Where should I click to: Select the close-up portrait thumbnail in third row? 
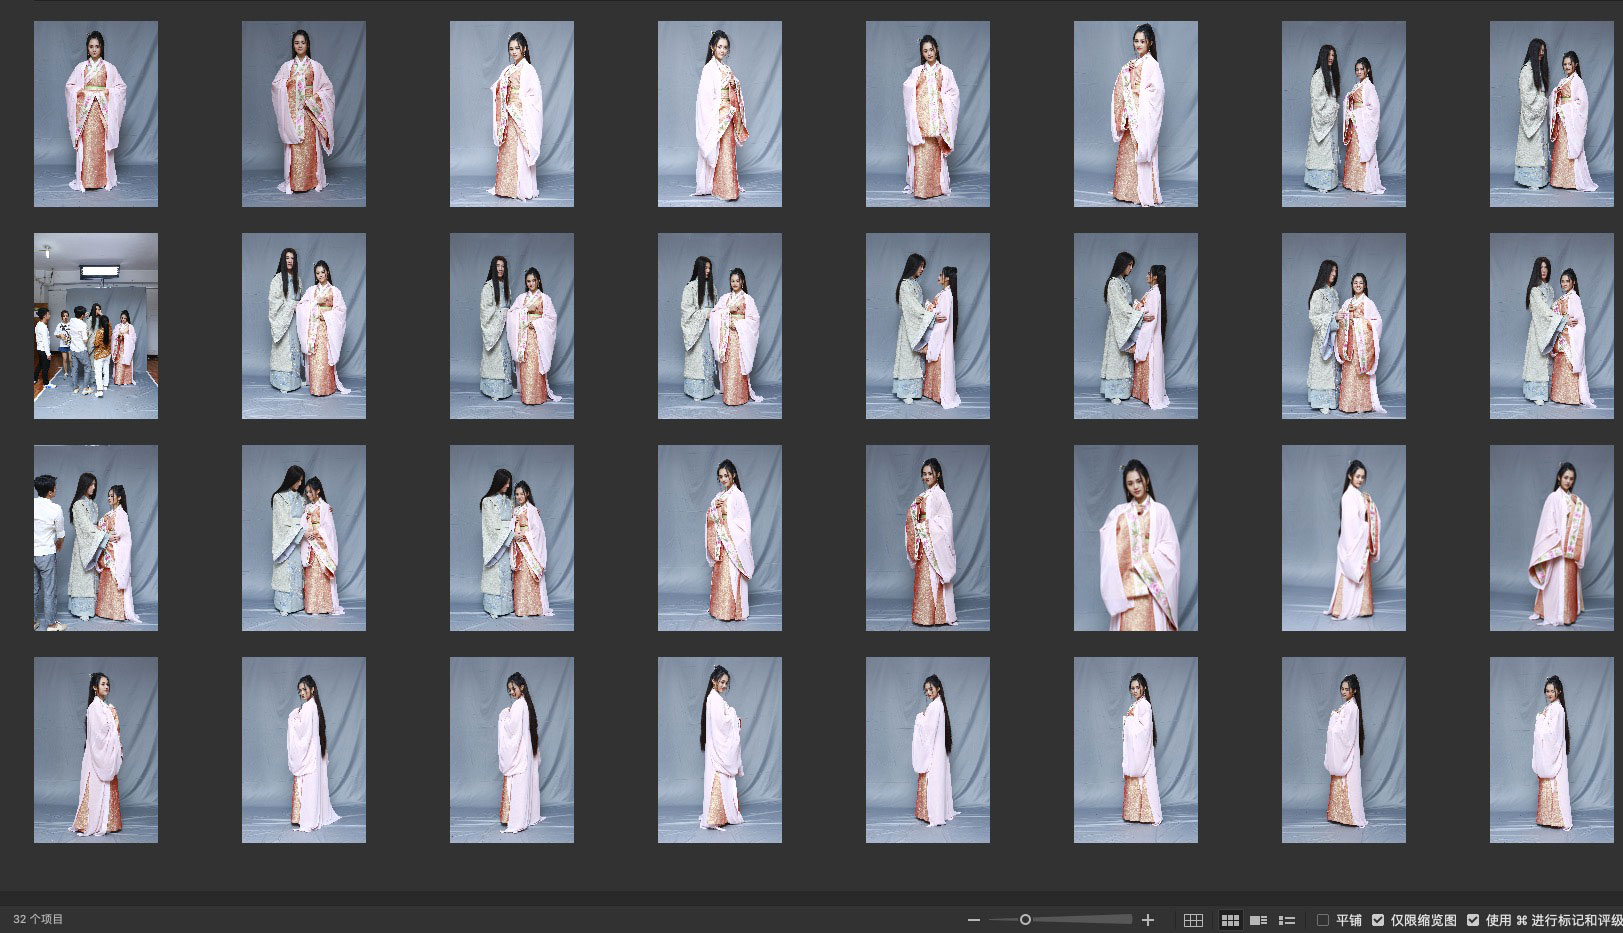(1135, 538)
